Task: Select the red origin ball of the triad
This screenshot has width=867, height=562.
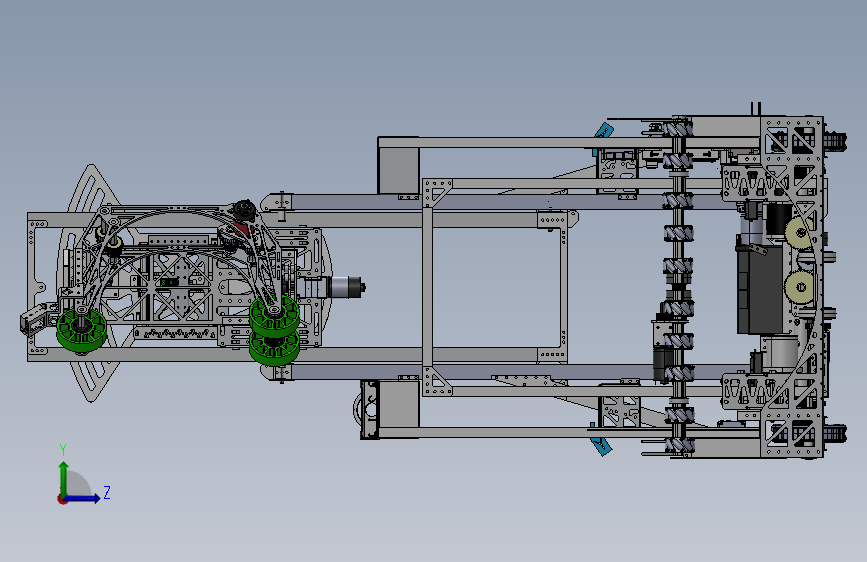Action: click(x=62, y=499)
